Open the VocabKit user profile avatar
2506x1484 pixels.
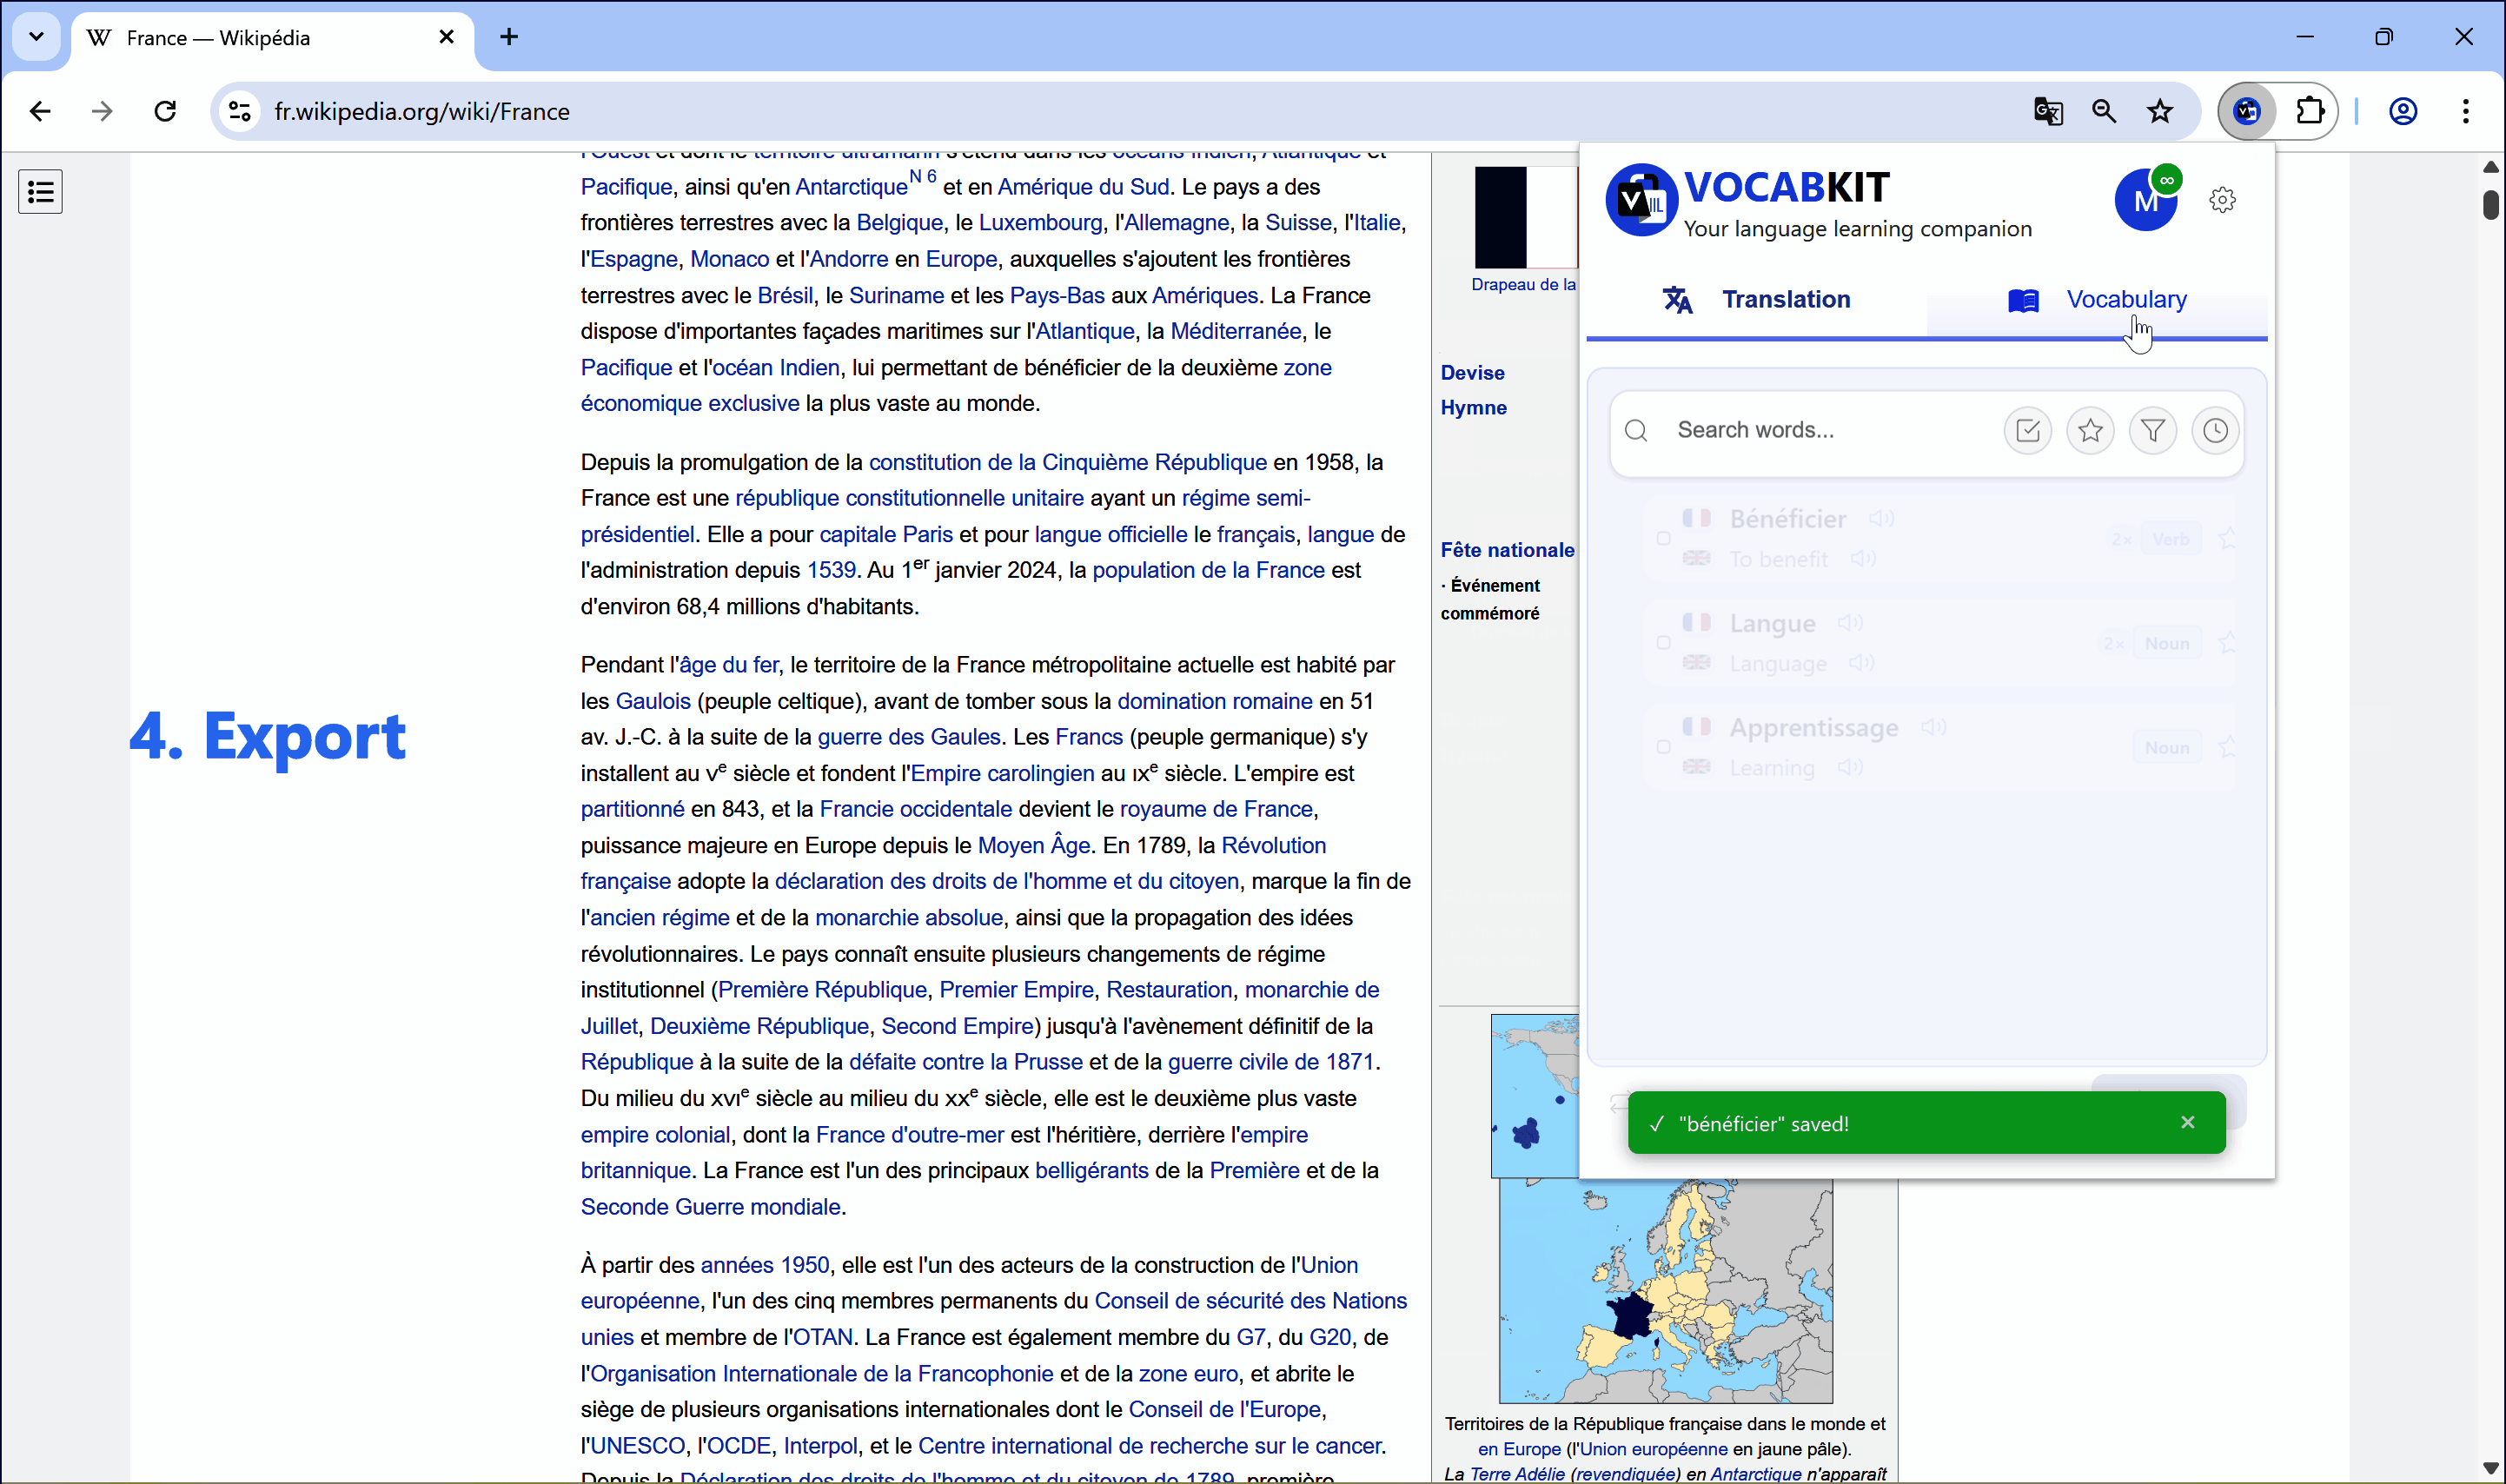click(2146, 200)
